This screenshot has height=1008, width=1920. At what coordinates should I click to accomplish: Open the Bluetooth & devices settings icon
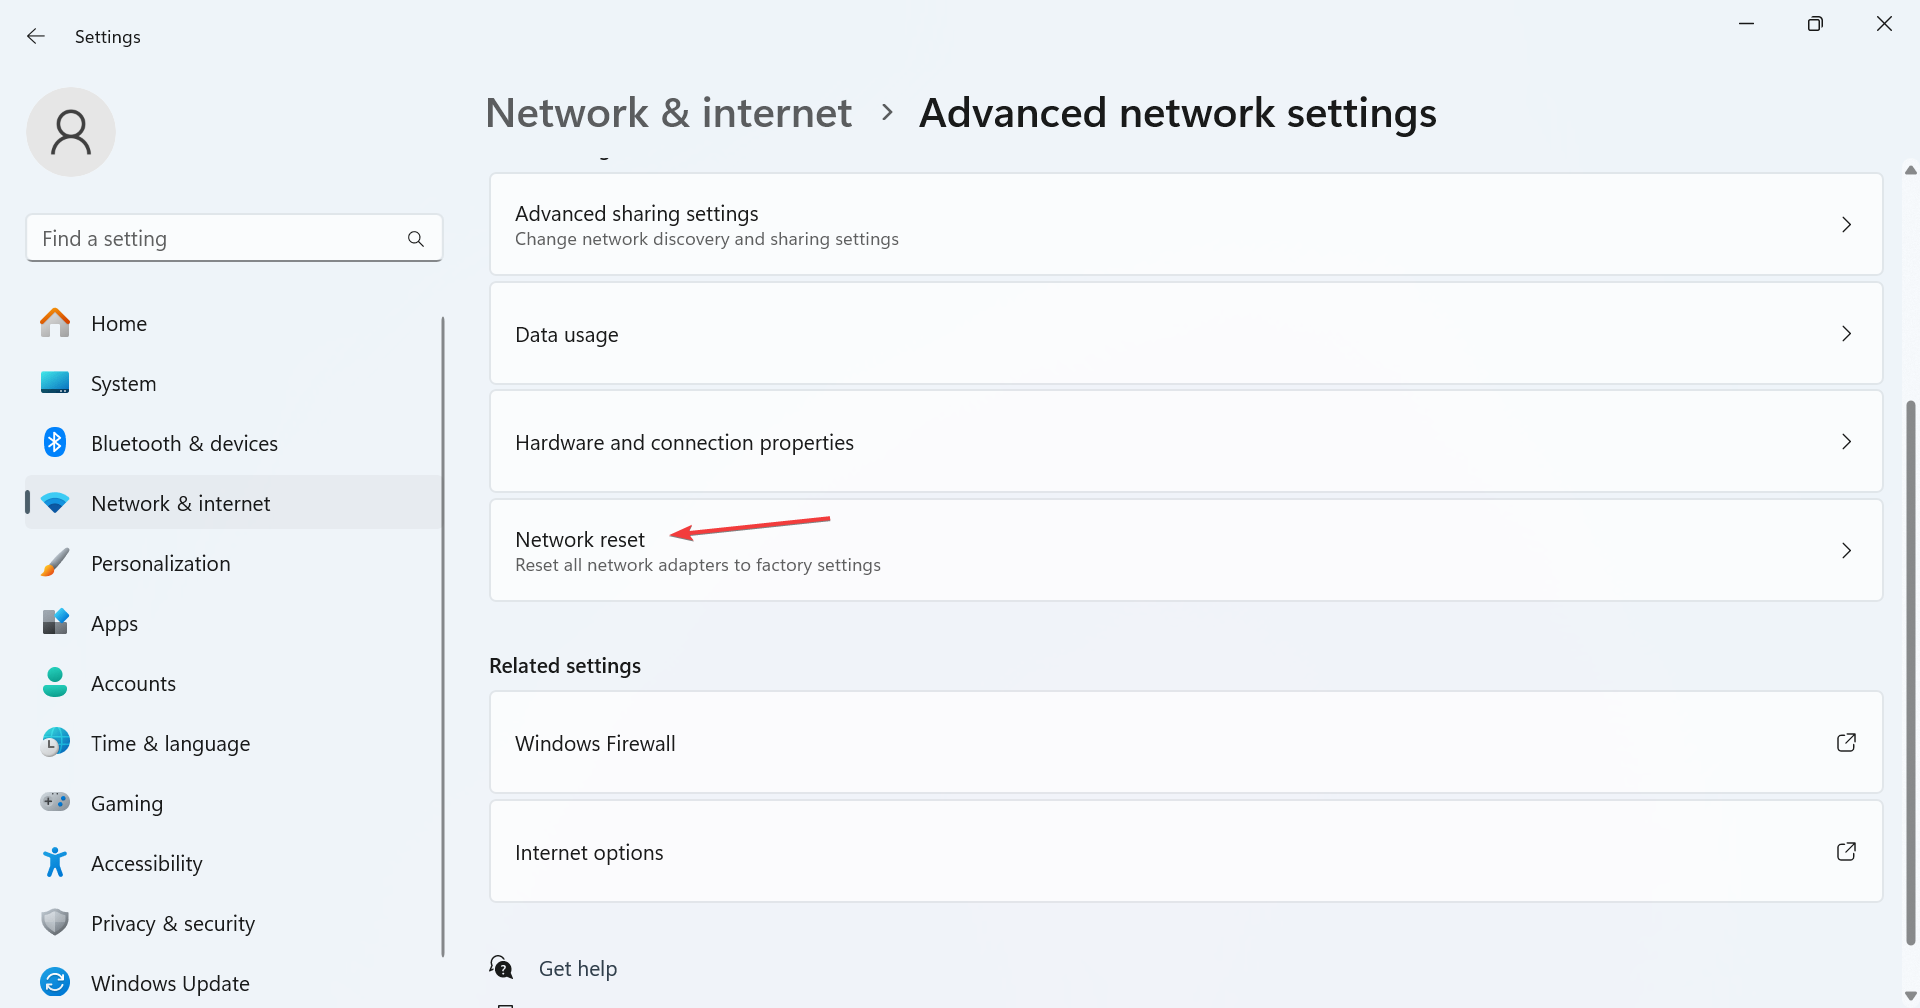55,442
